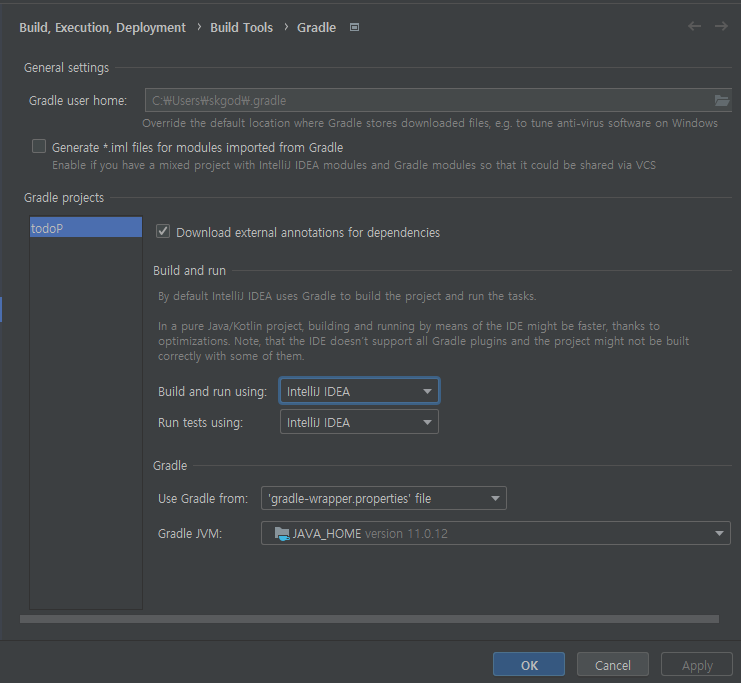This screenshot has height=683, width=741.
Task: Open the Use Gradle from dropdown
Action: tap(384, 498)
